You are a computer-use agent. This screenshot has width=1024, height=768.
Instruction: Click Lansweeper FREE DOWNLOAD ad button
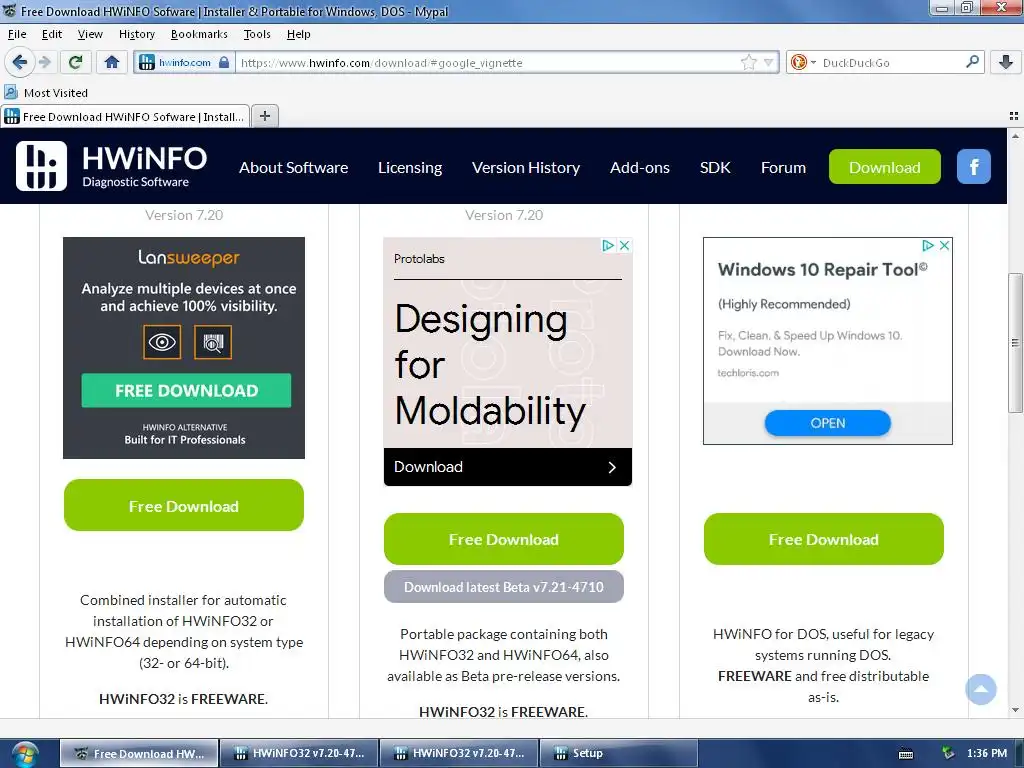(186, 391)
